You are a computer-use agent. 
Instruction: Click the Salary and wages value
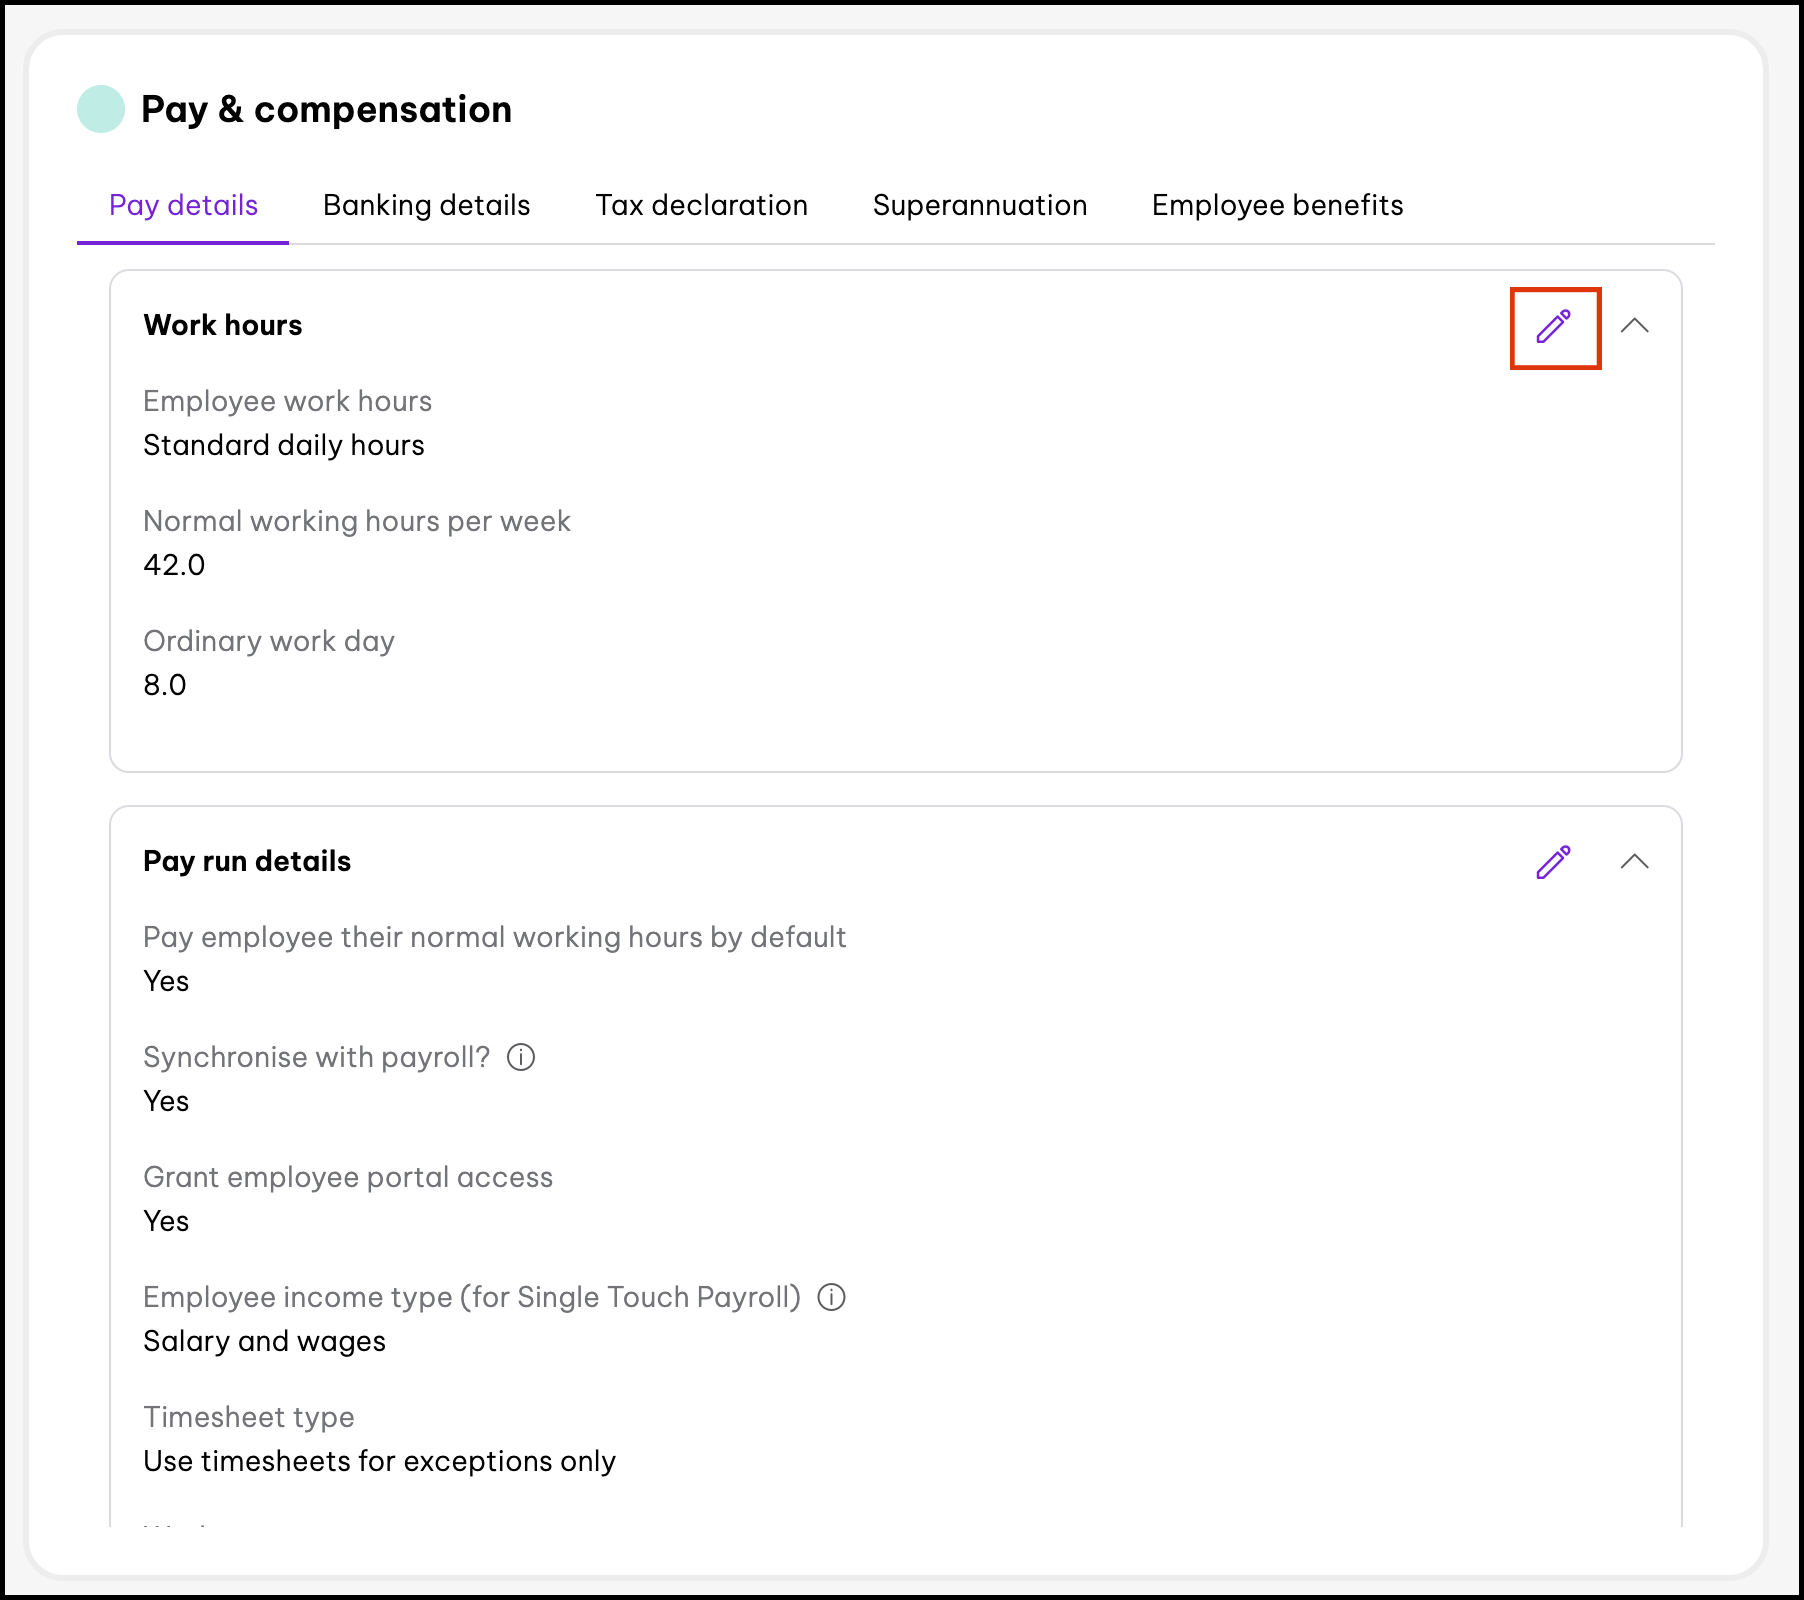click(x=265, y=1341)
